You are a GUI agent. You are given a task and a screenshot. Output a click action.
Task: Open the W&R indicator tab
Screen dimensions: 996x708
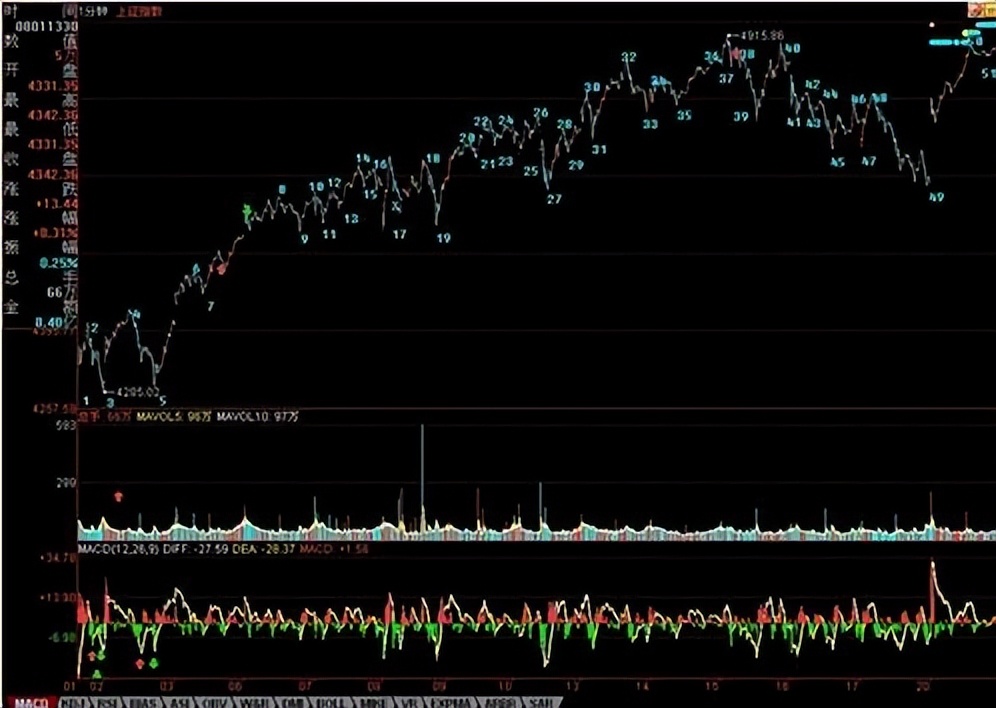click(254, 703)
